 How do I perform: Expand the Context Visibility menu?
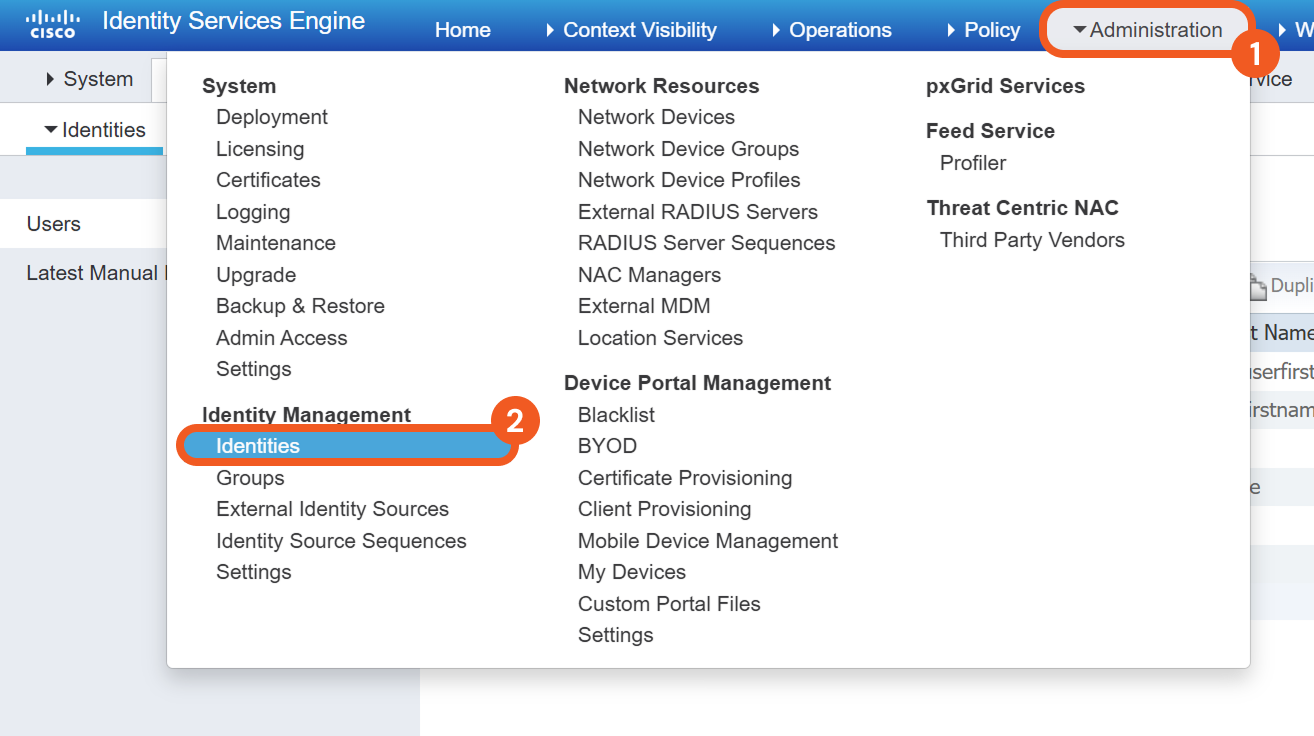(x=631, y=30)
